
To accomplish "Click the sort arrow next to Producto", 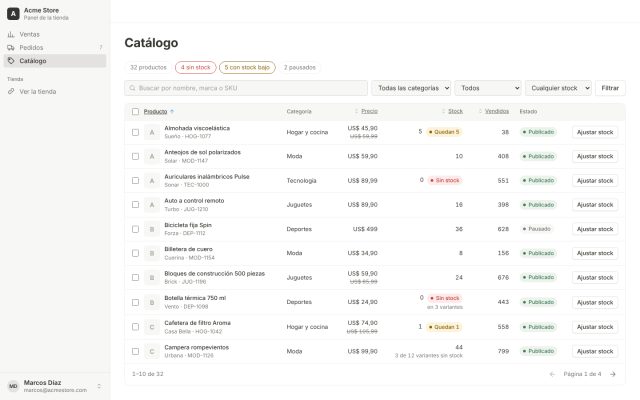I will (172, 111).
